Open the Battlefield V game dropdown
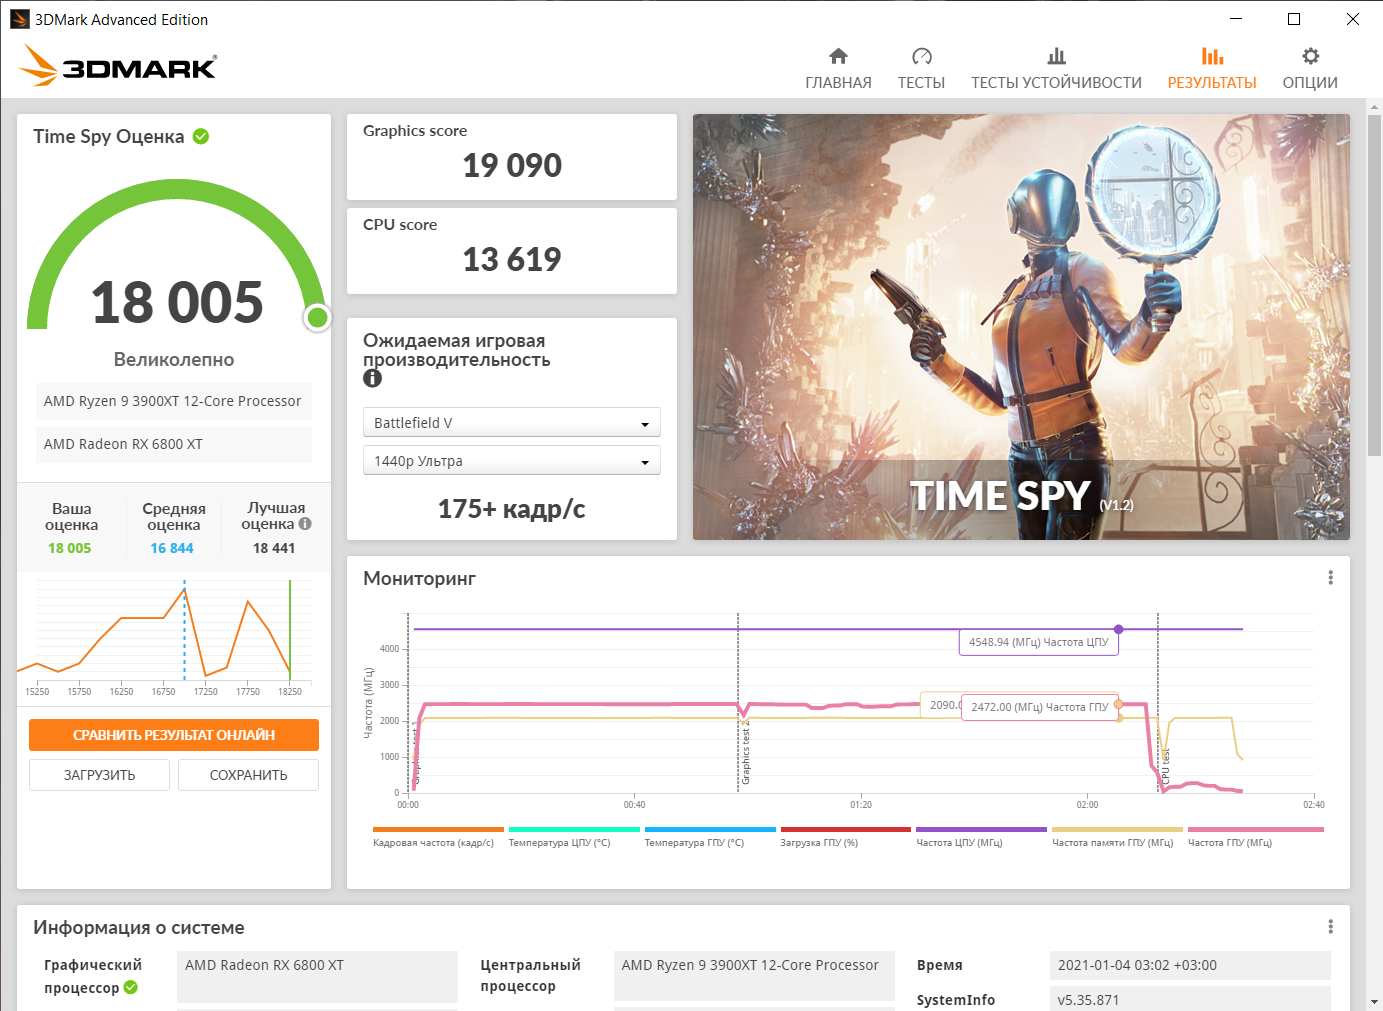 pyautogui.click(x=511, y=423)
